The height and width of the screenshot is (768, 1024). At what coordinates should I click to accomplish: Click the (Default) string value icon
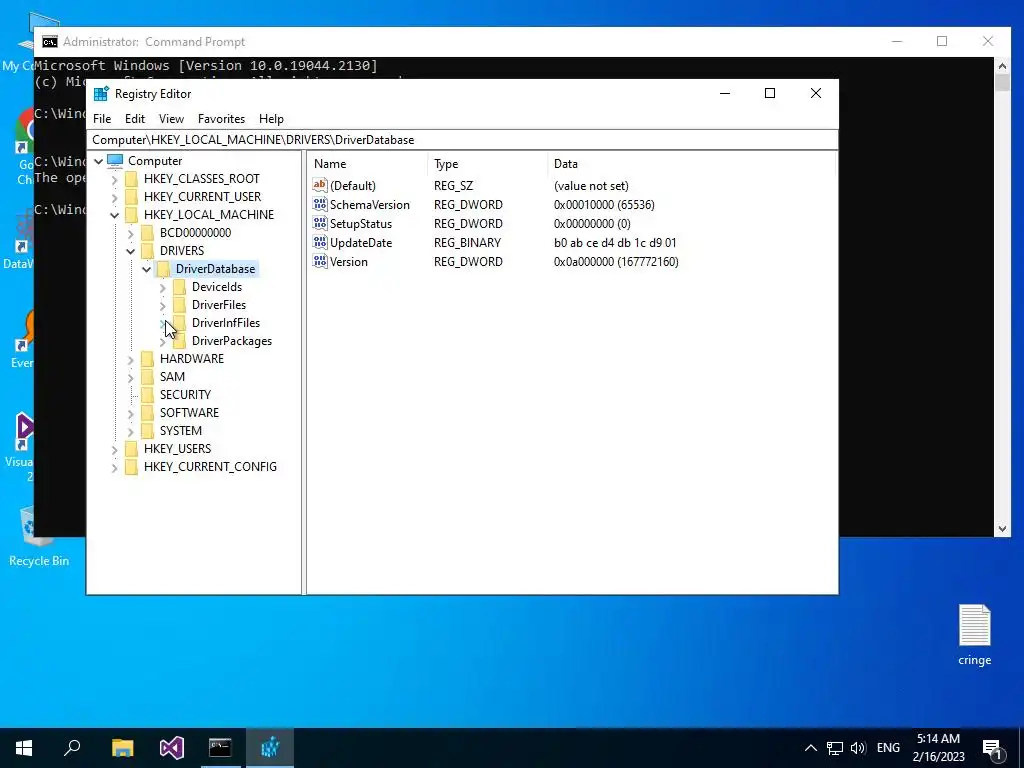pos(319,185)
